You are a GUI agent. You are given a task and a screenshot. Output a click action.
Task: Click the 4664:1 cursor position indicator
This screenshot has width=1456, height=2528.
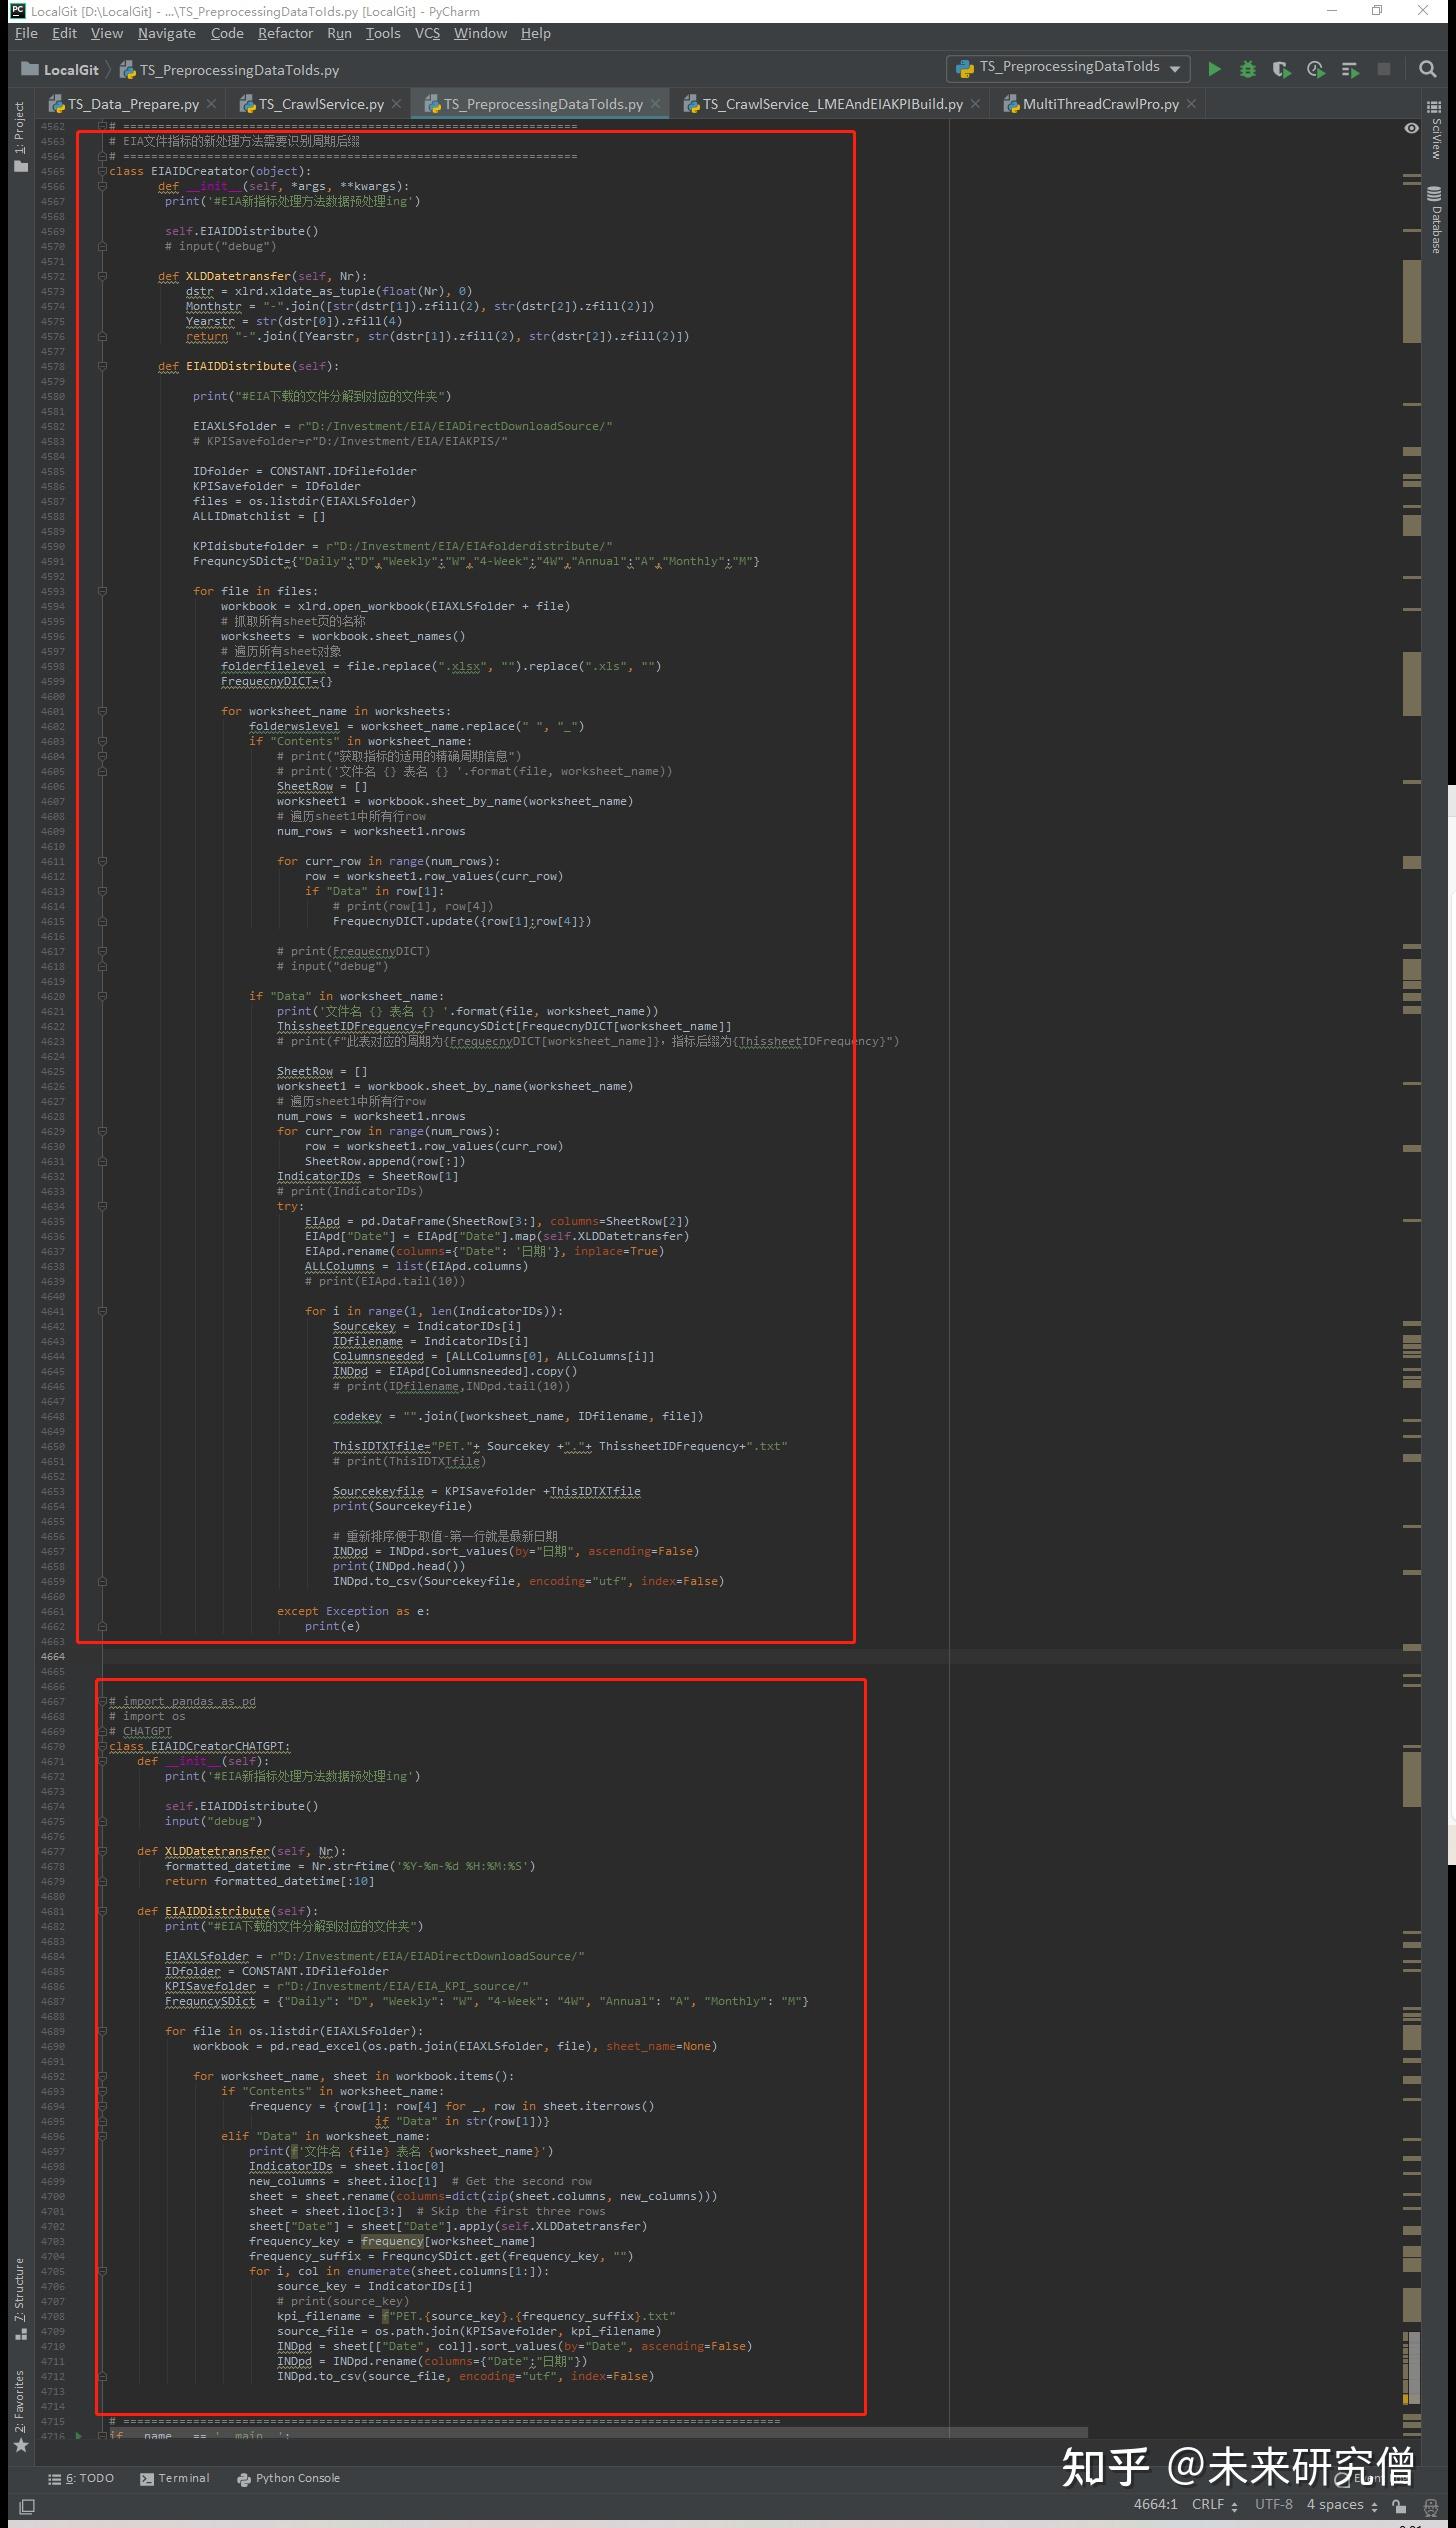(x=1155, y=2504)
